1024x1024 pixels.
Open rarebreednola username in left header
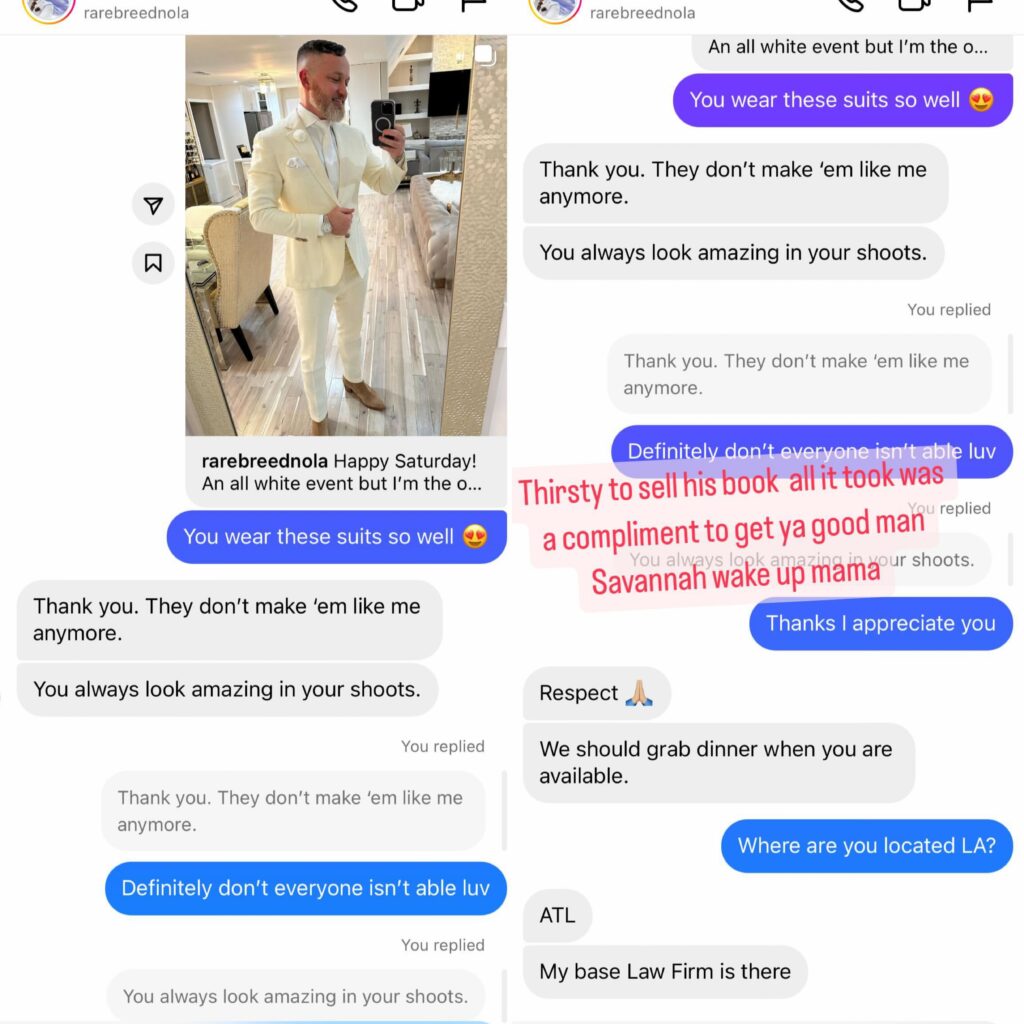tap(136, 12)
